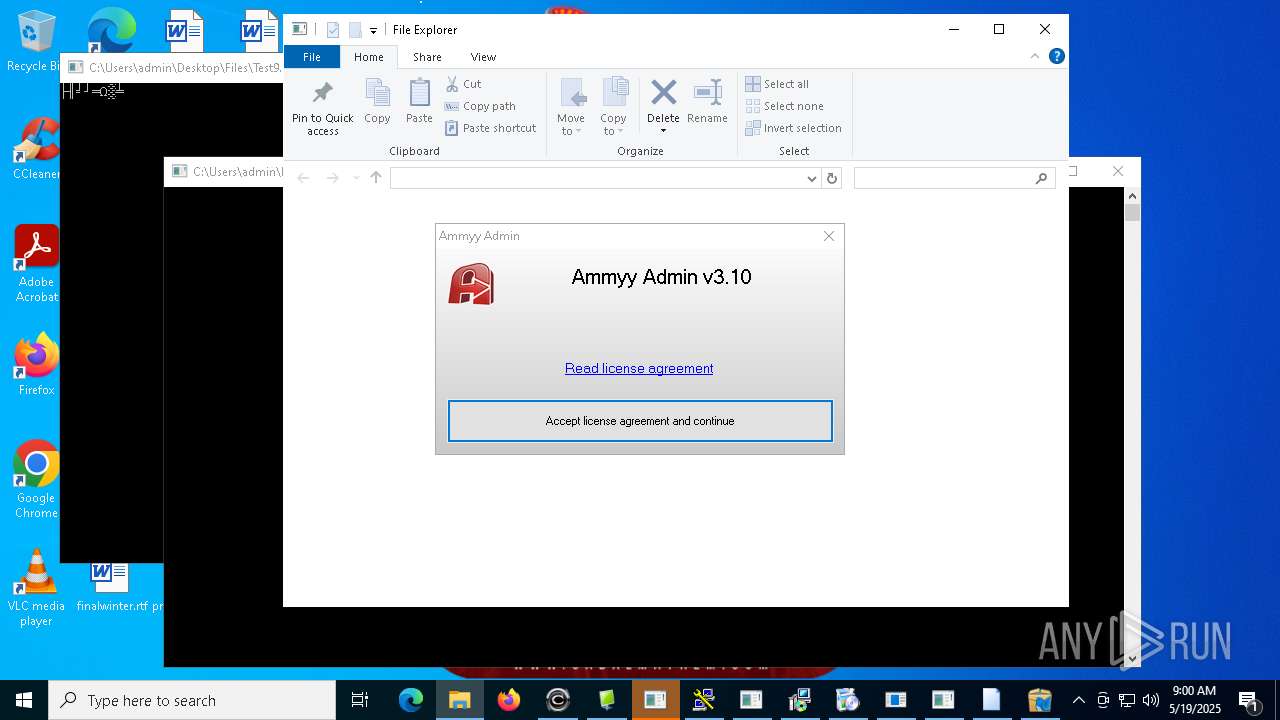Screen dimensions: 1280x720
Task: Open Task View on the taskbar
Action: pos(360,700)
